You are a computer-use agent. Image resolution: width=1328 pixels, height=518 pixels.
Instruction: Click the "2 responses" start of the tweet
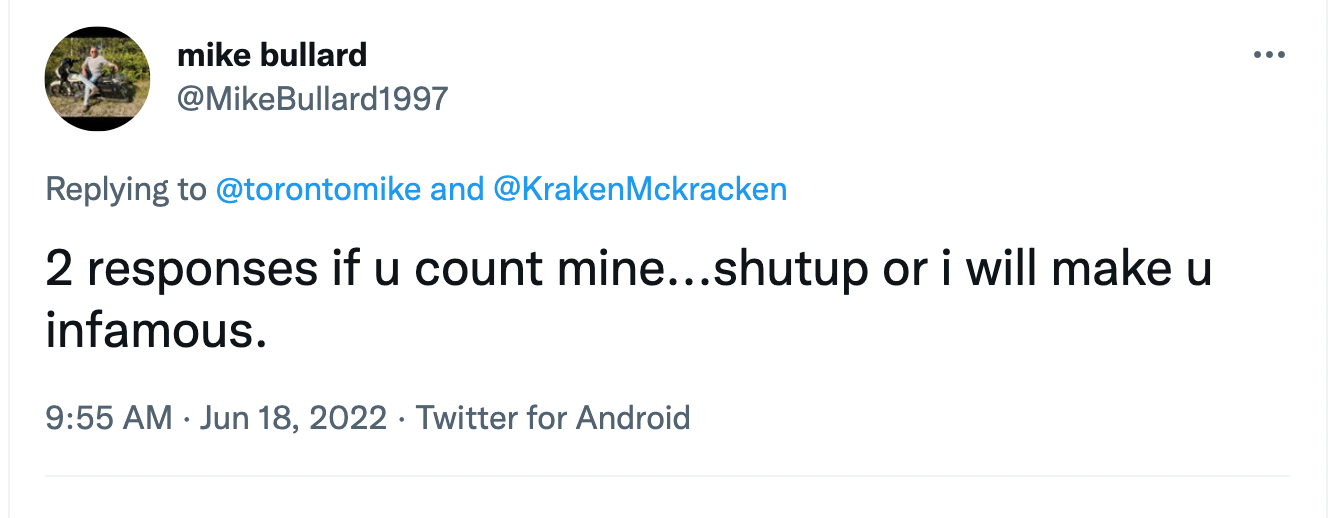pyautogui.click(x=182, y=272)
